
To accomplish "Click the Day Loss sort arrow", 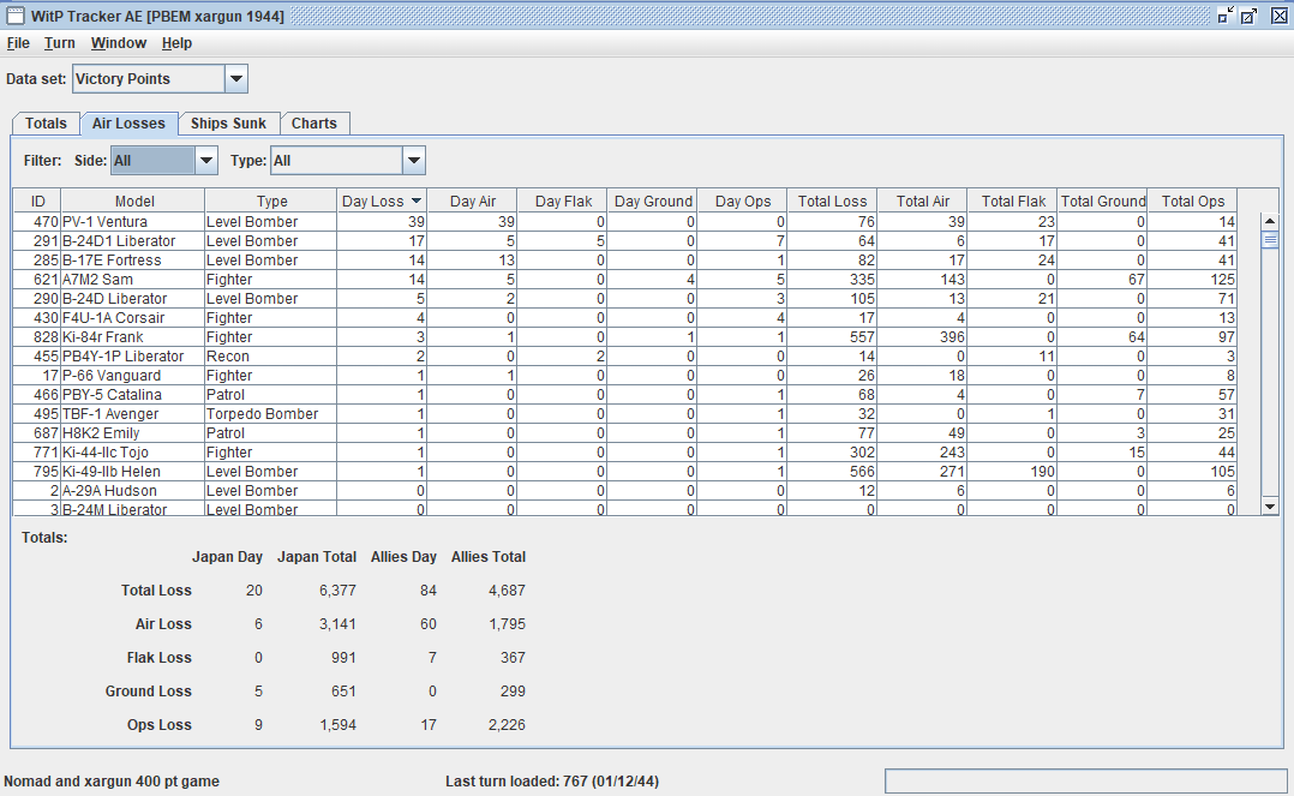I will pyautogui.click(x=417, y=201).
